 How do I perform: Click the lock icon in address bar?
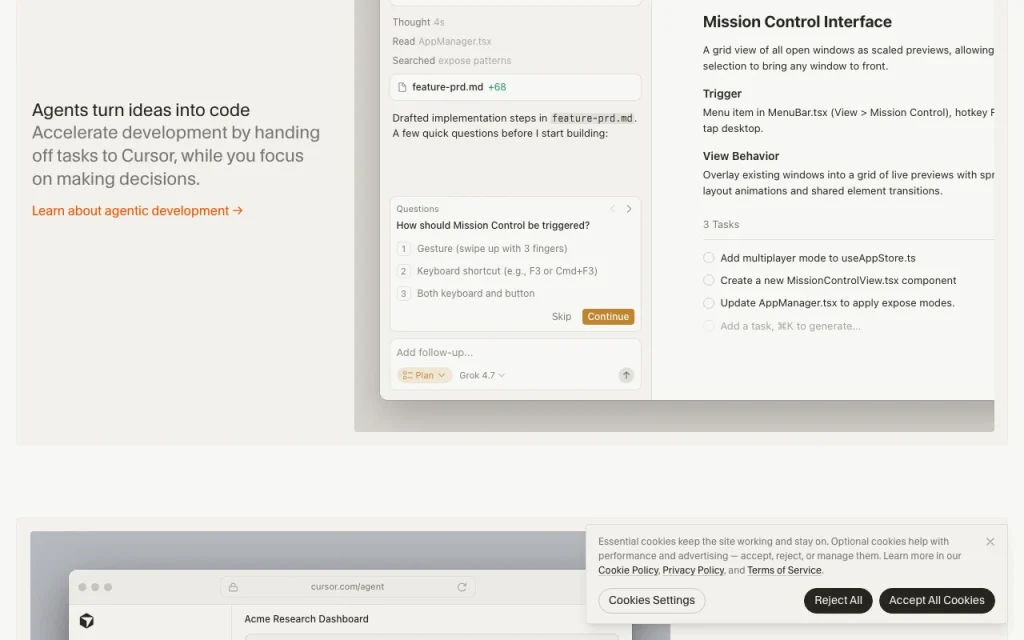[x=233, y=587]
